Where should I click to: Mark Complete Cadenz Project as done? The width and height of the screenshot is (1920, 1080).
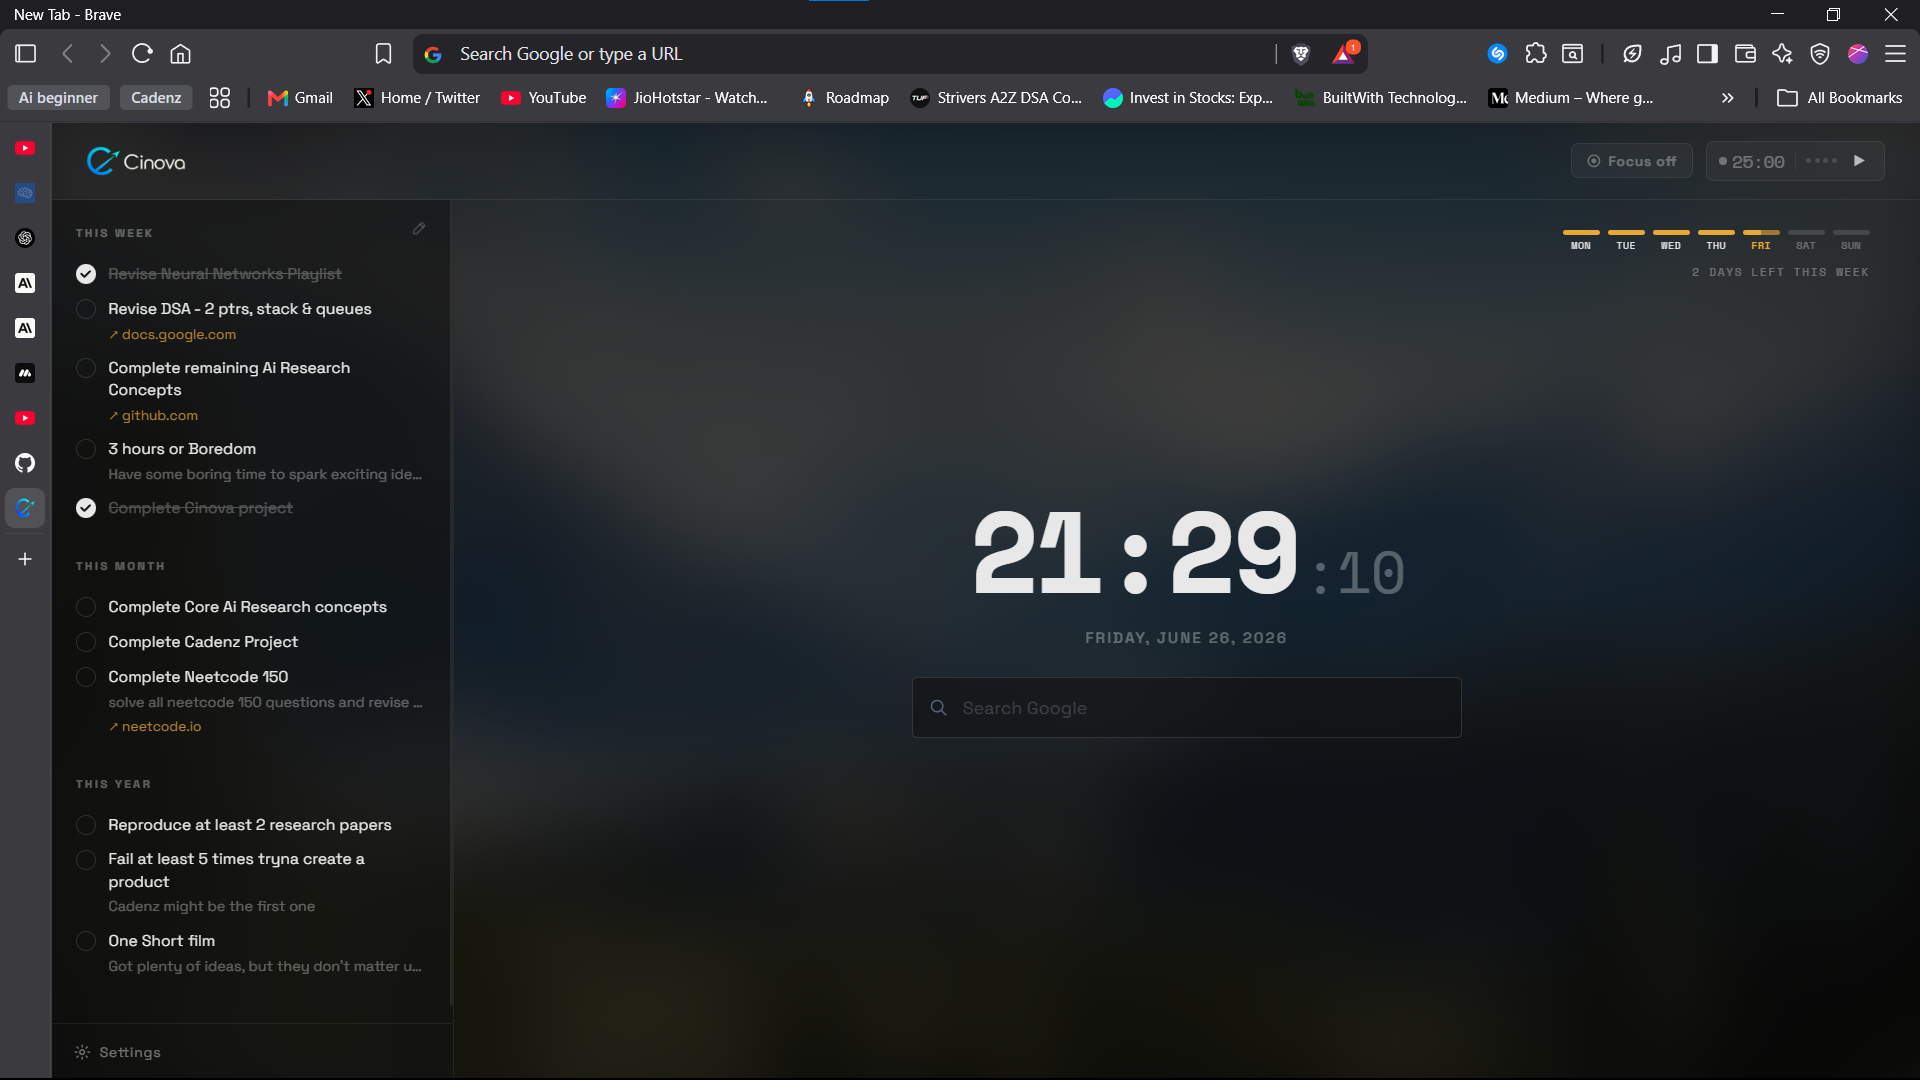[x=86, y=642]
